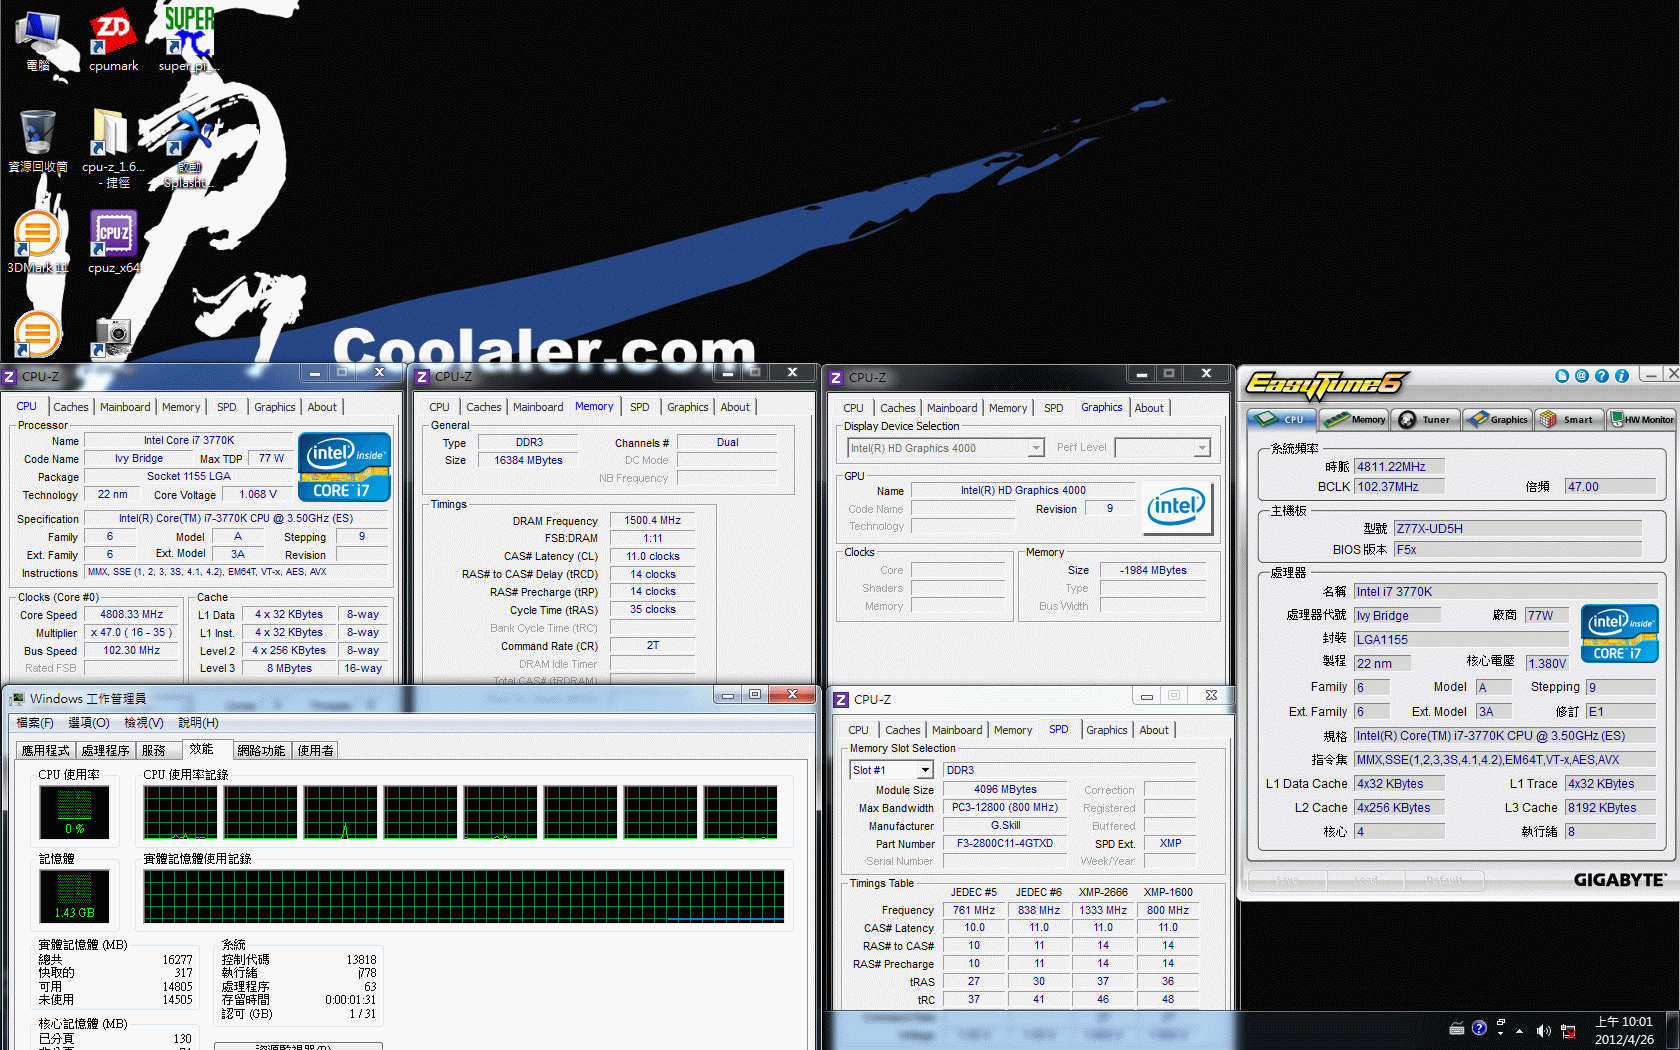Open the volume speaker tray icon
The image size is (1680, 1050).
click(x=1543, y=1031)
